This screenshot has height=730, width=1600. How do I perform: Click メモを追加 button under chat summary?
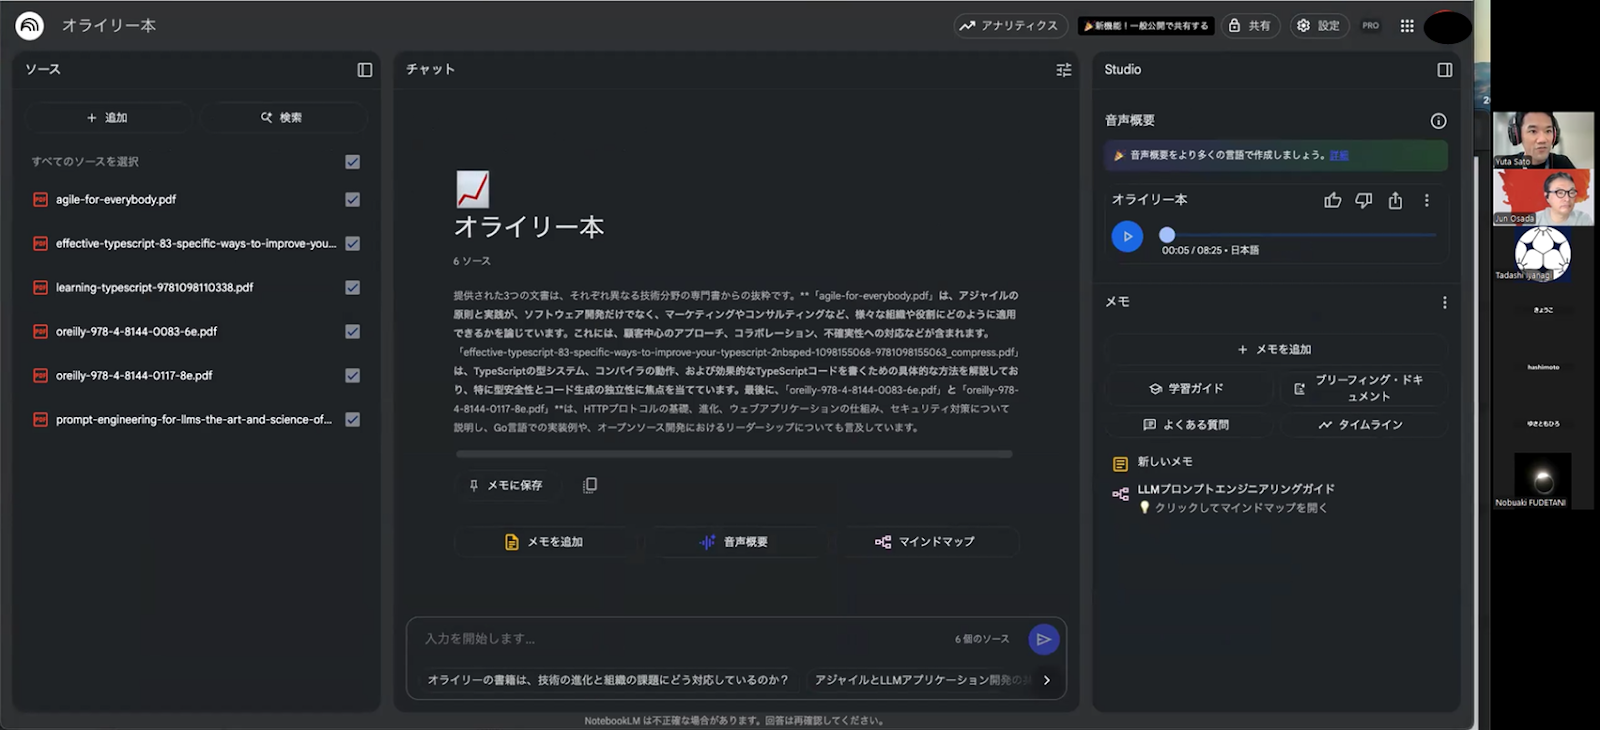point(544,542)
